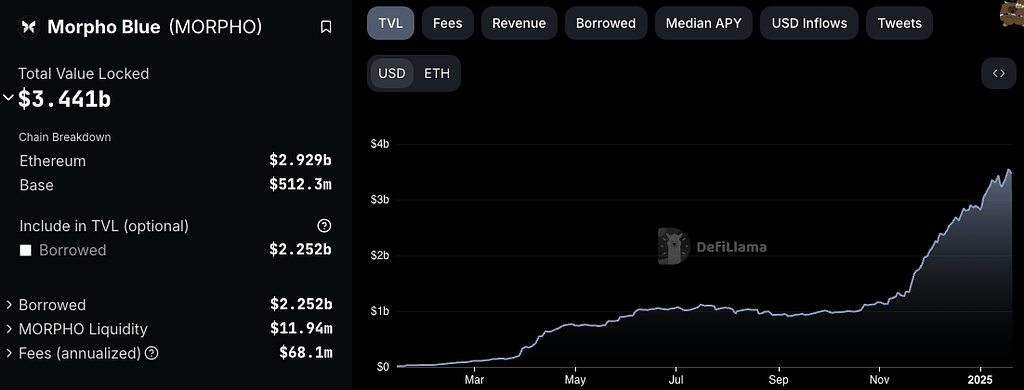Show info for Fees annualized
The image size is (1024, 390).
tap(152, 353)
